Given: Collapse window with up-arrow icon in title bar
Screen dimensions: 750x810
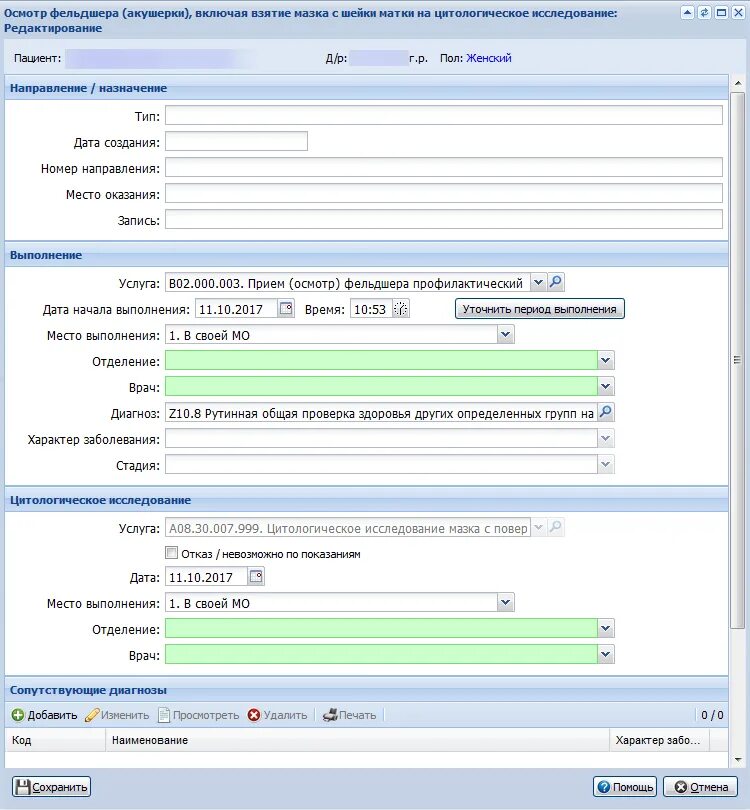Looking at the screenshot, I should pyautogui.click(x=687, y=12).
